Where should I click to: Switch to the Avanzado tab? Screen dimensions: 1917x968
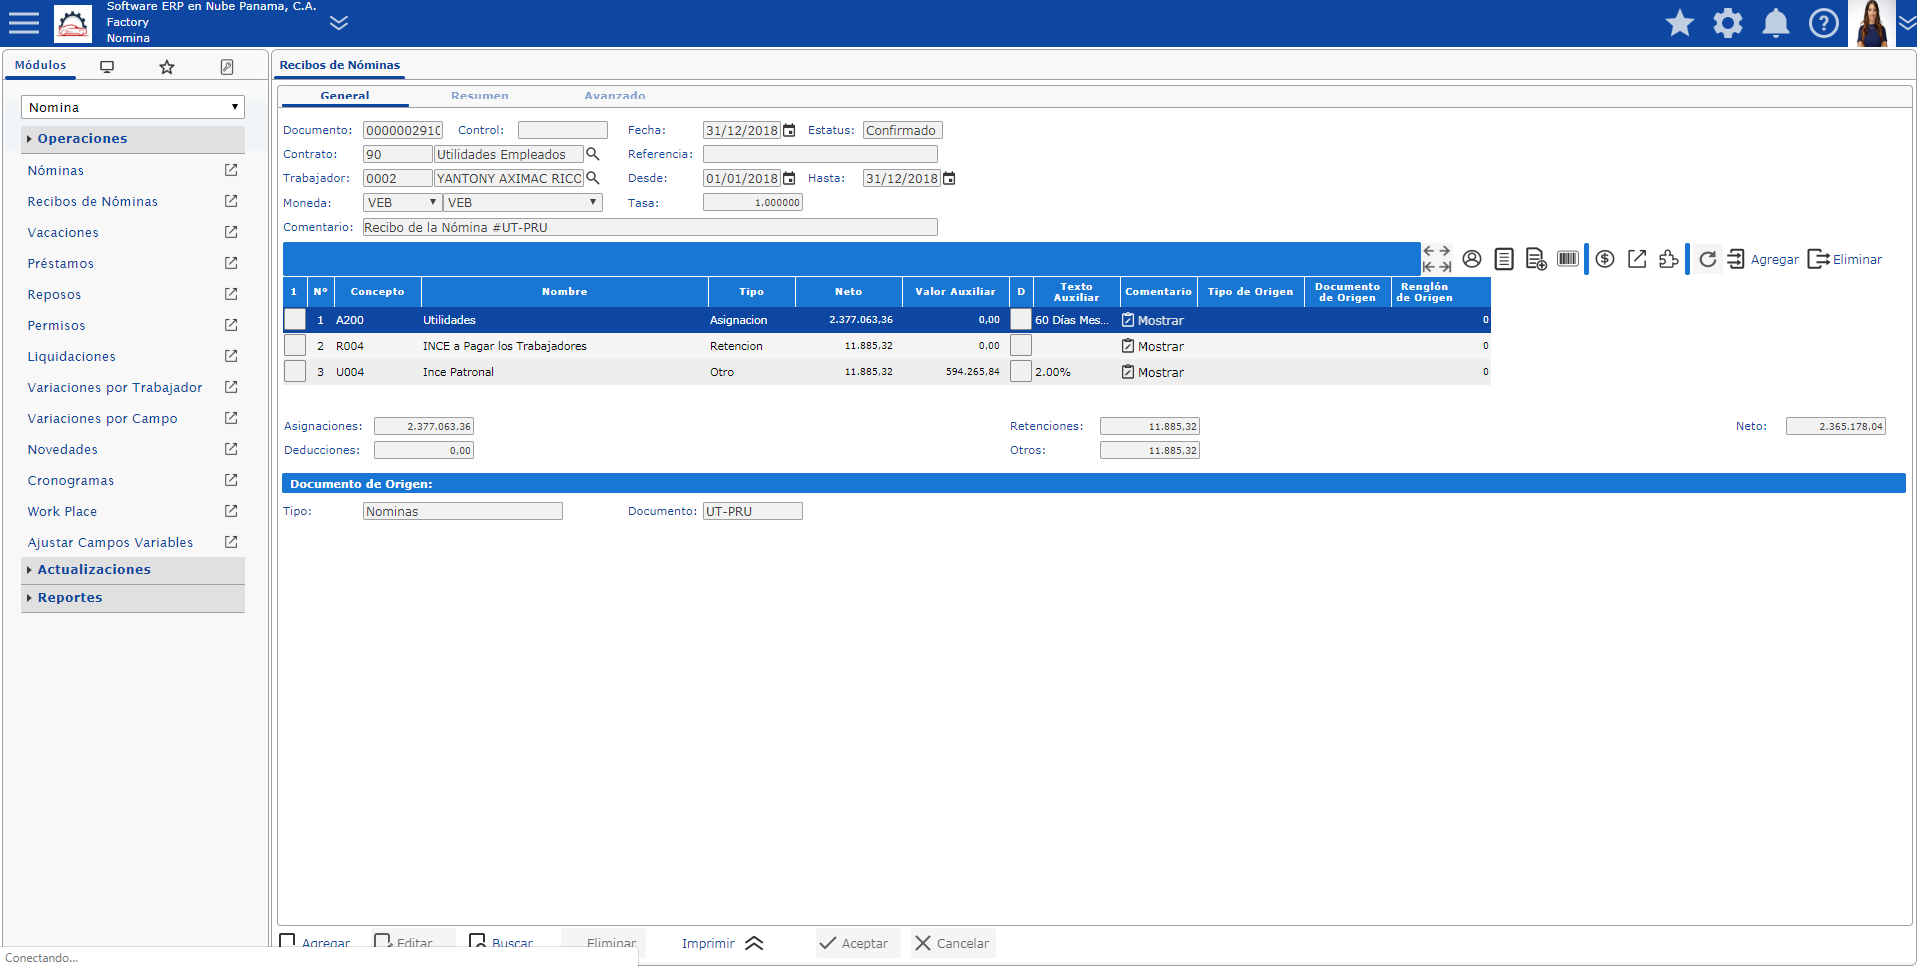[615, 96]
